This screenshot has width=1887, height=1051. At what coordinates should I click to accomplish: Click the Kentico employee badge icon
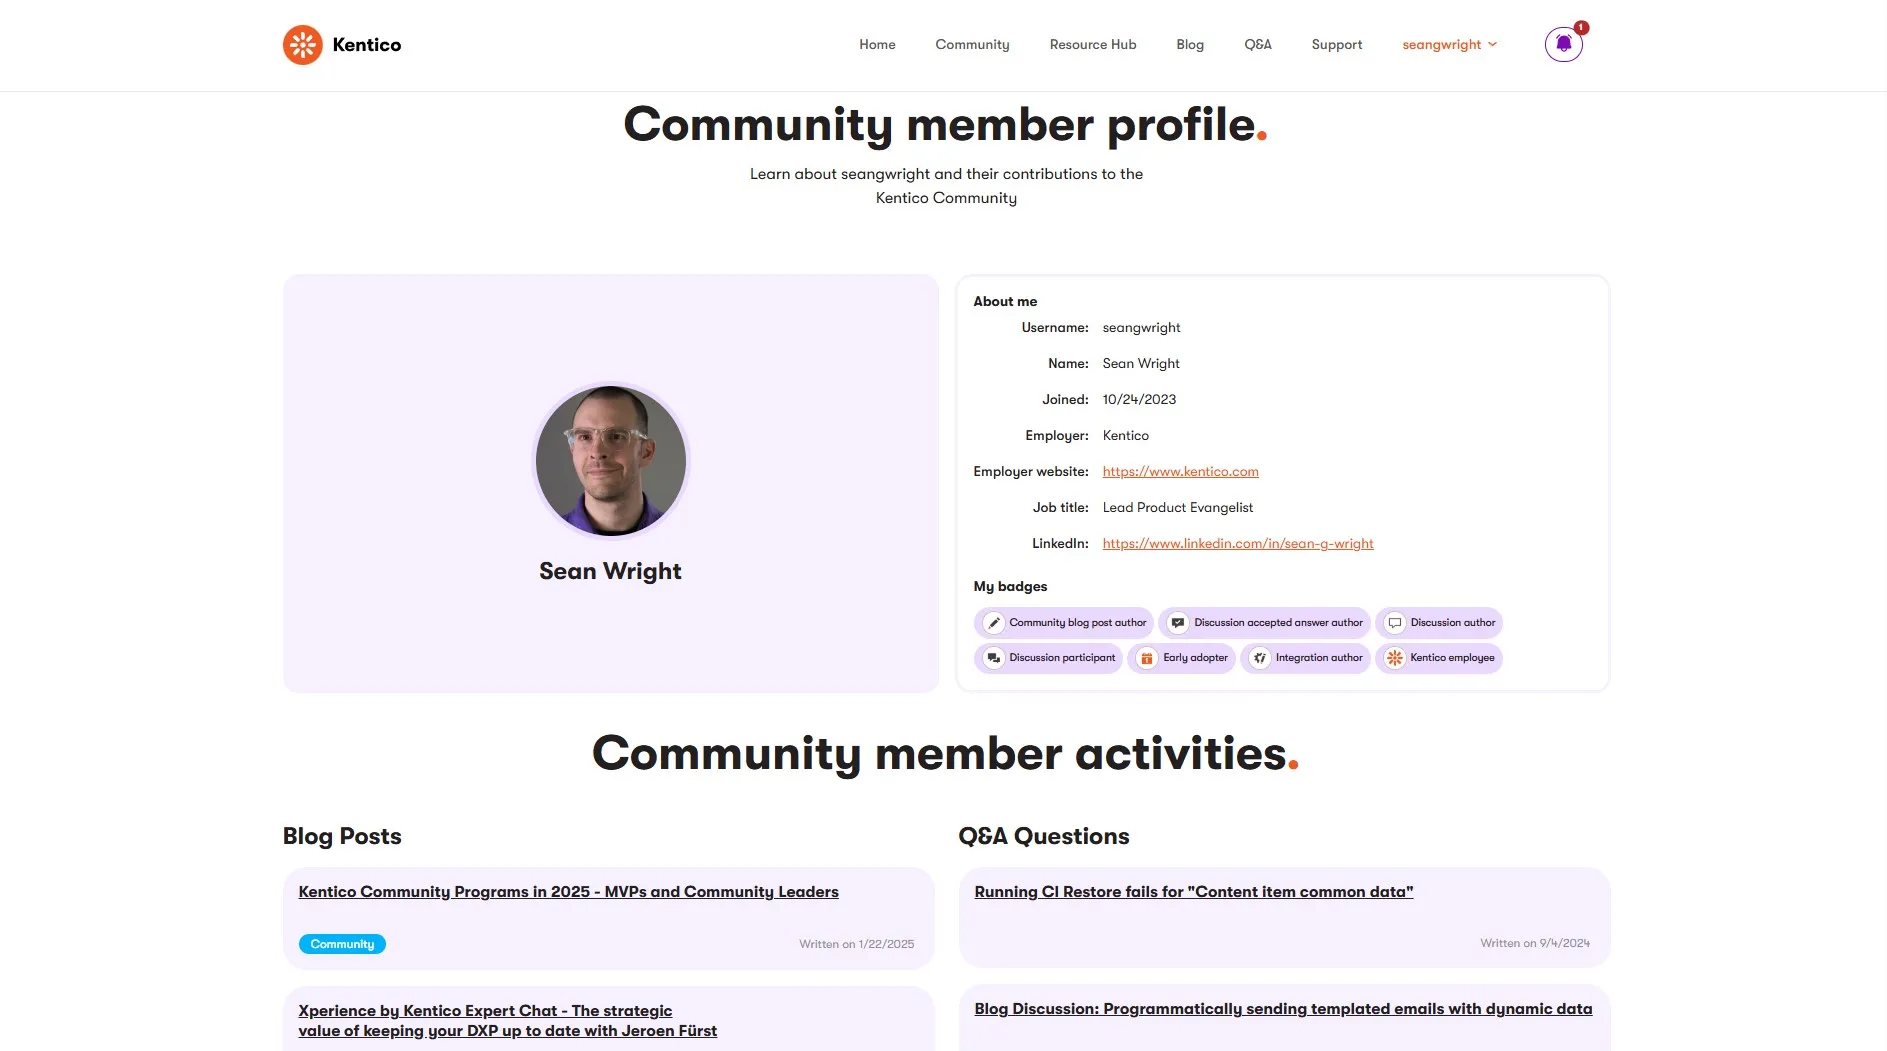click(1394, 658)
